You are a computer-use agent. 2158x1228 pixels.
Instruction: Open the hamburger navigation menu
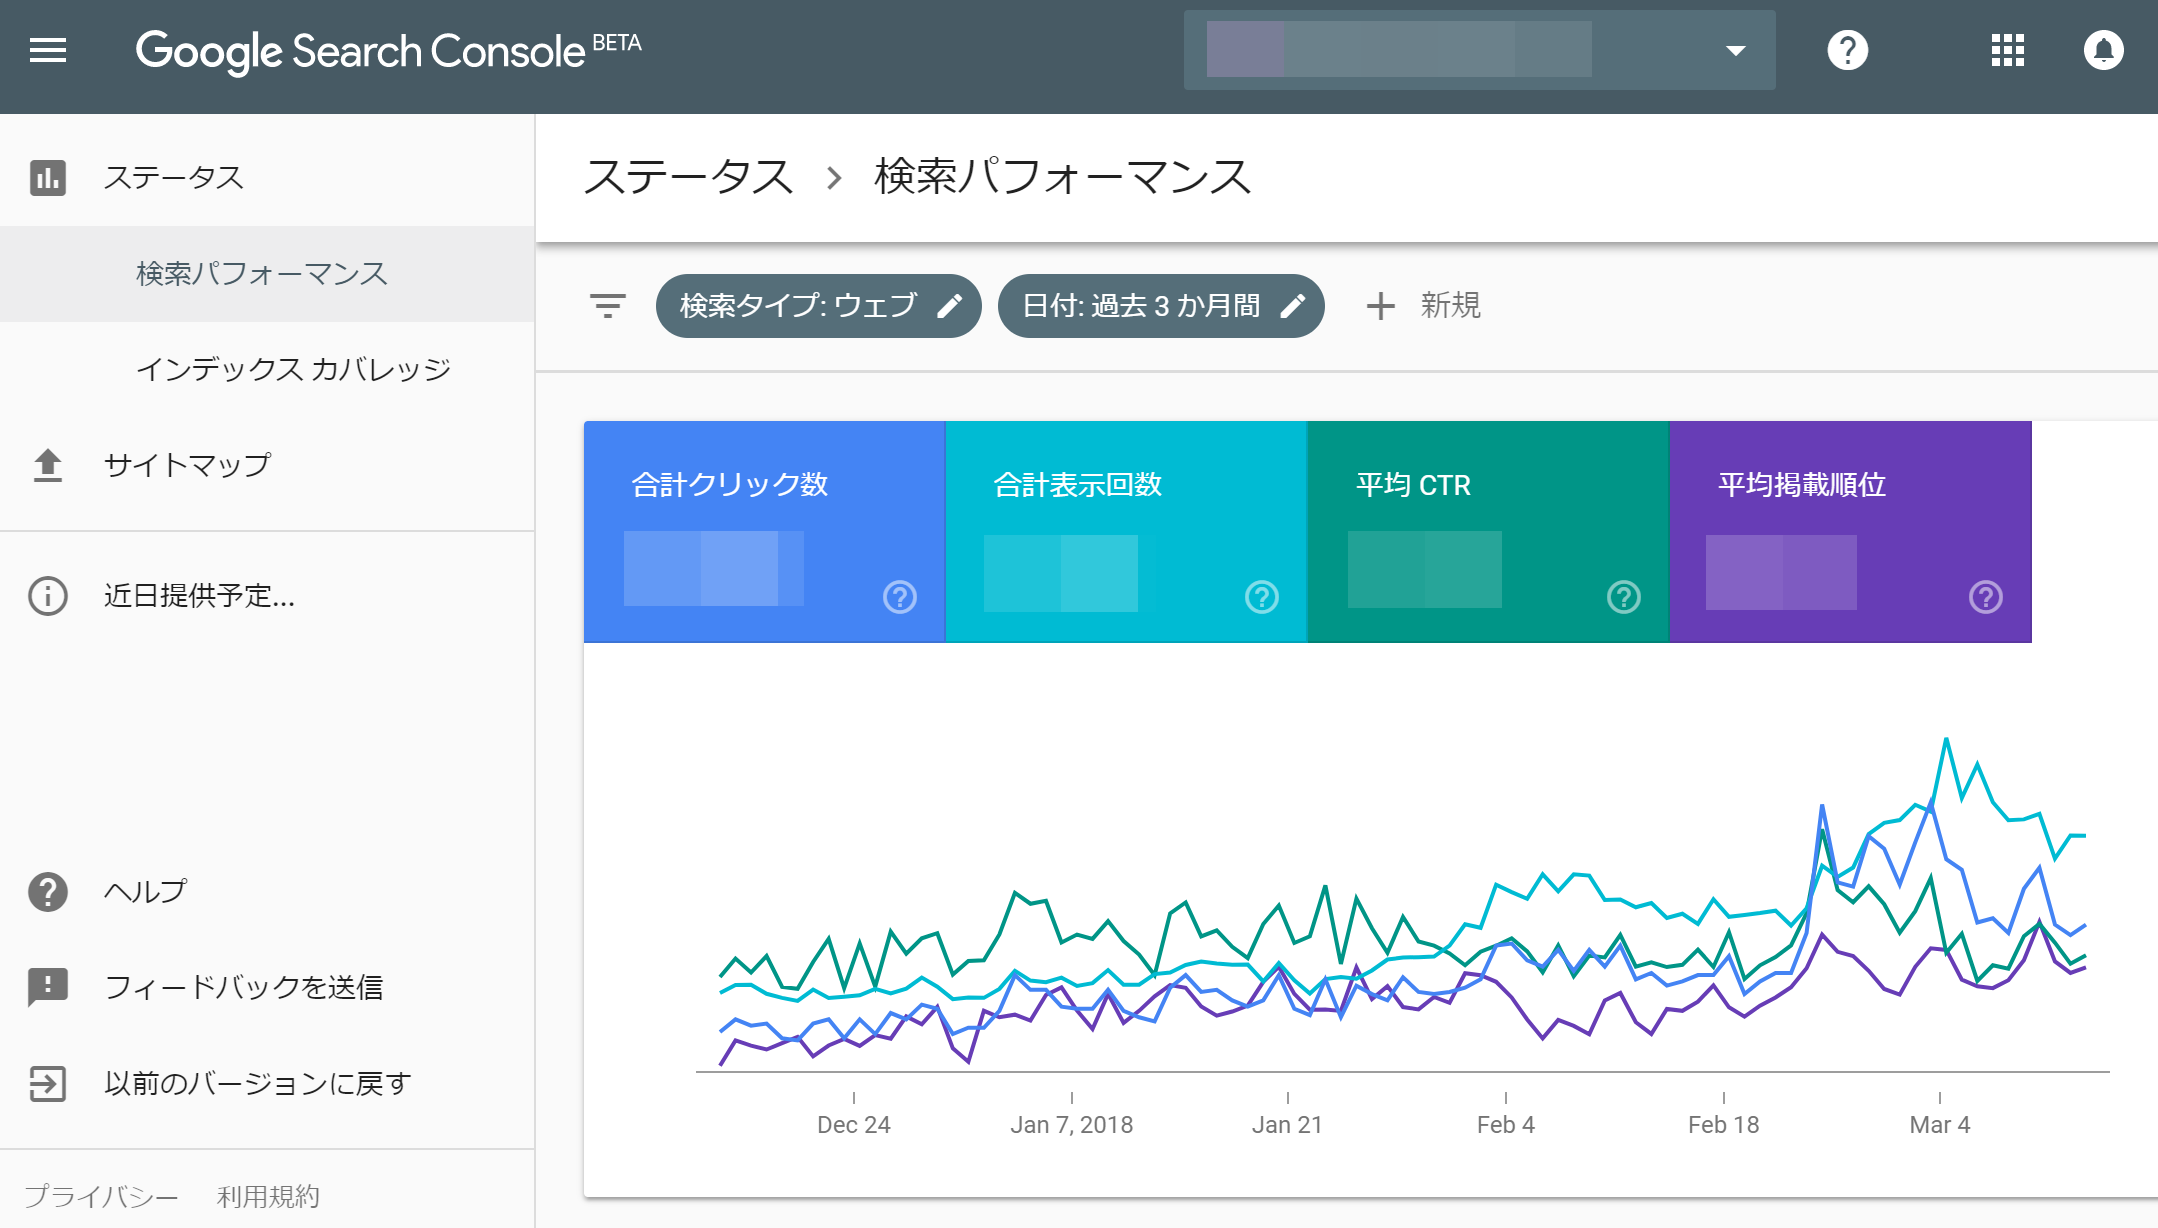click(48, 50)
